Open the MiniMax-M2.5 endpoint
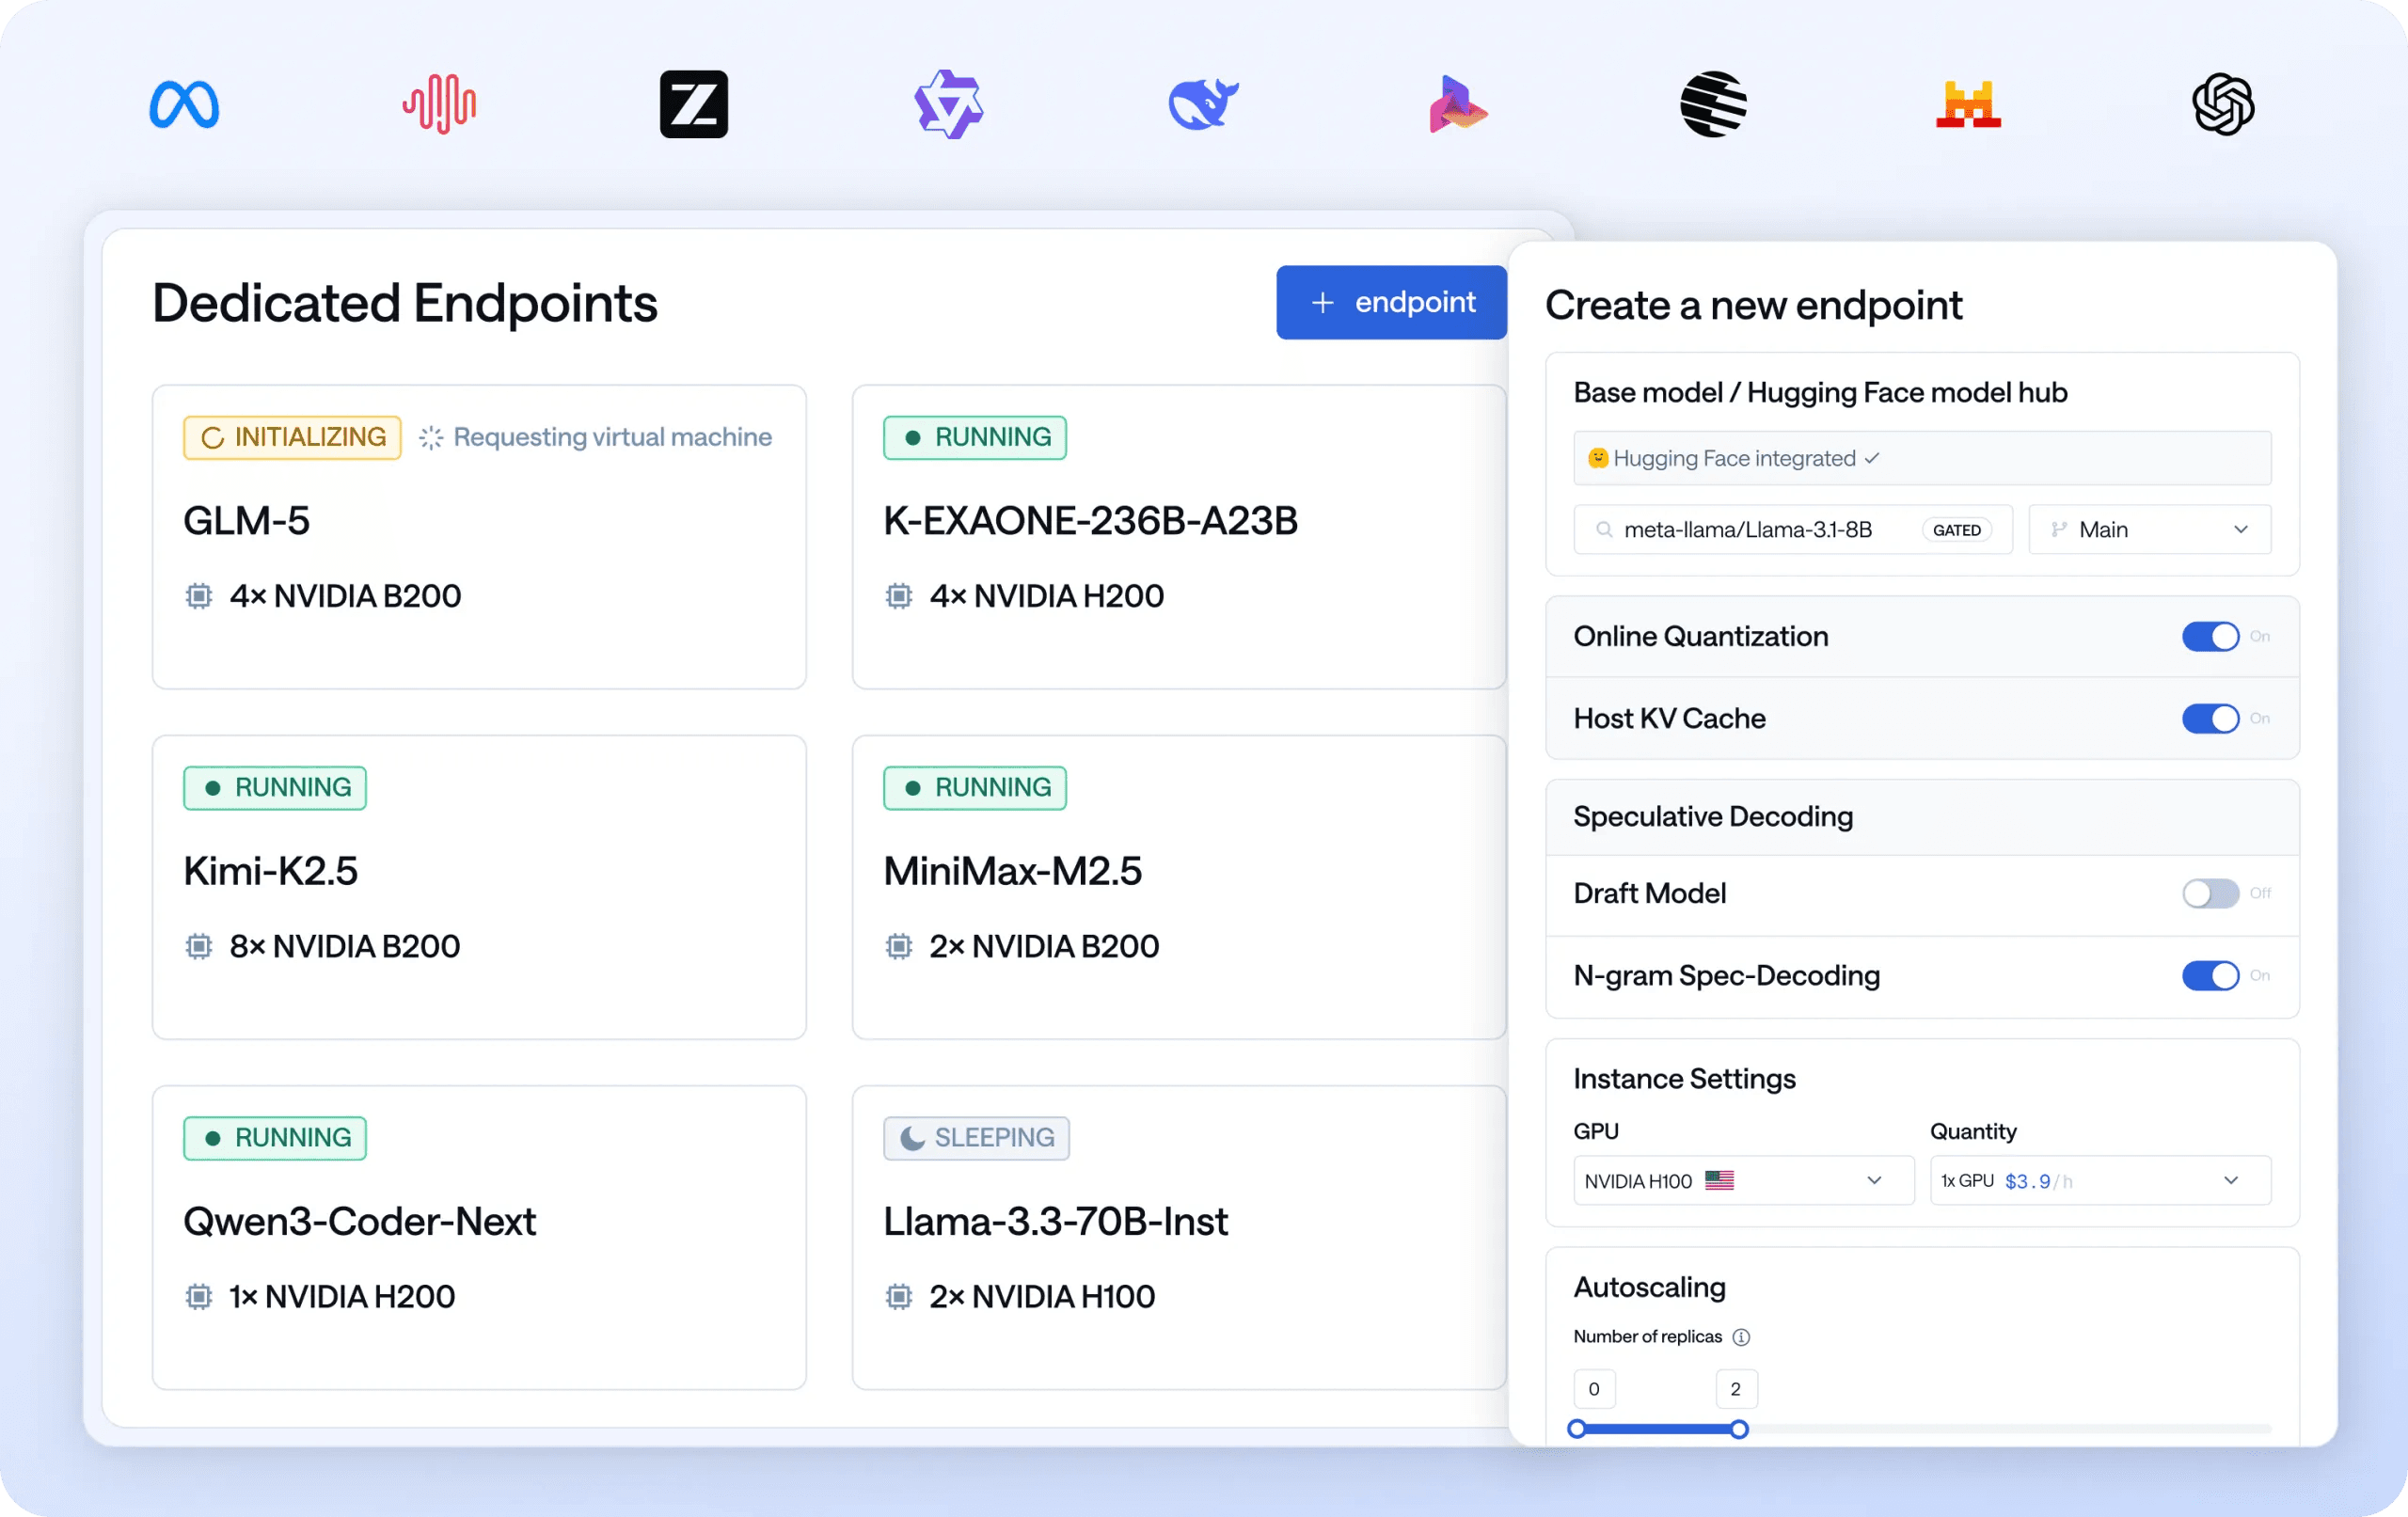Viewport: 2408px width, 1517px height. [1179, 887]
